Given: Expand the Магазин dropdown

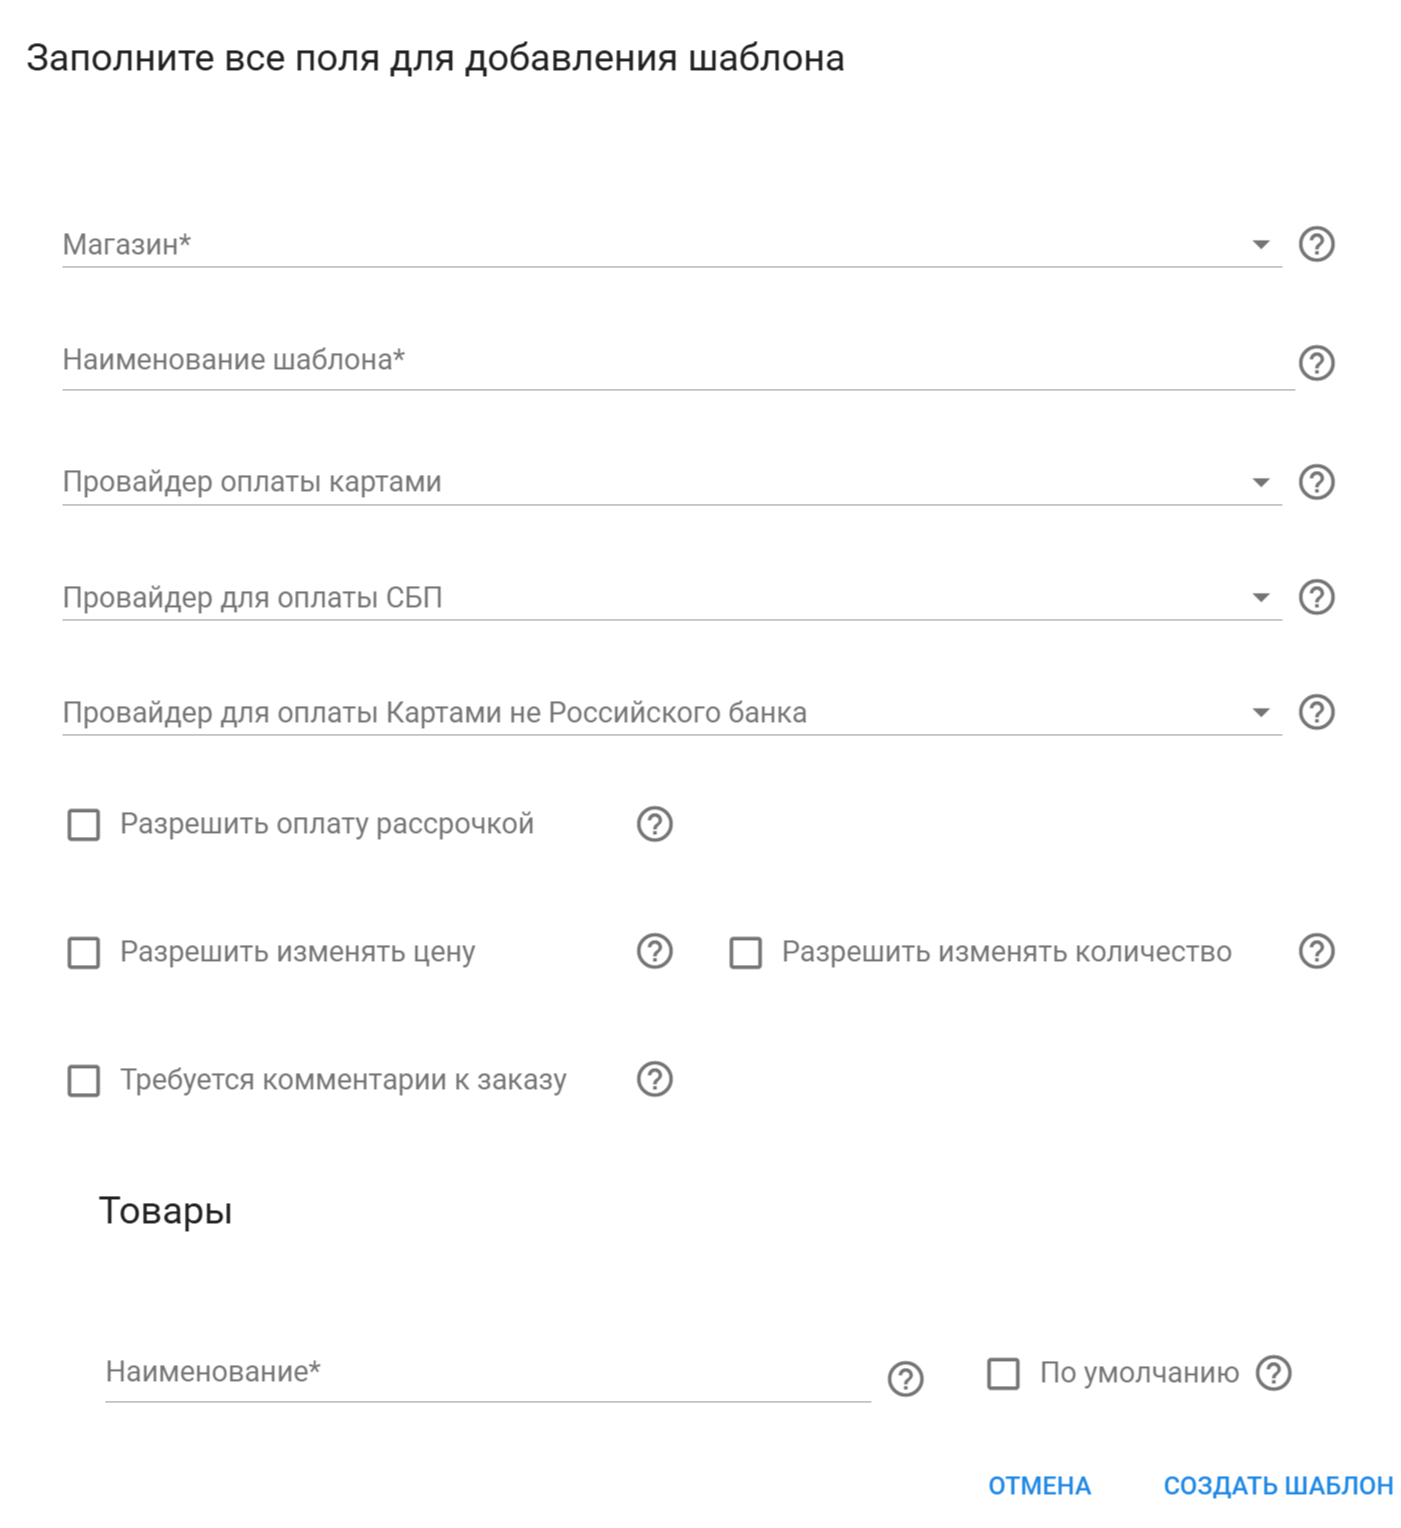Looking at the screenshot, I should point(671,244).
